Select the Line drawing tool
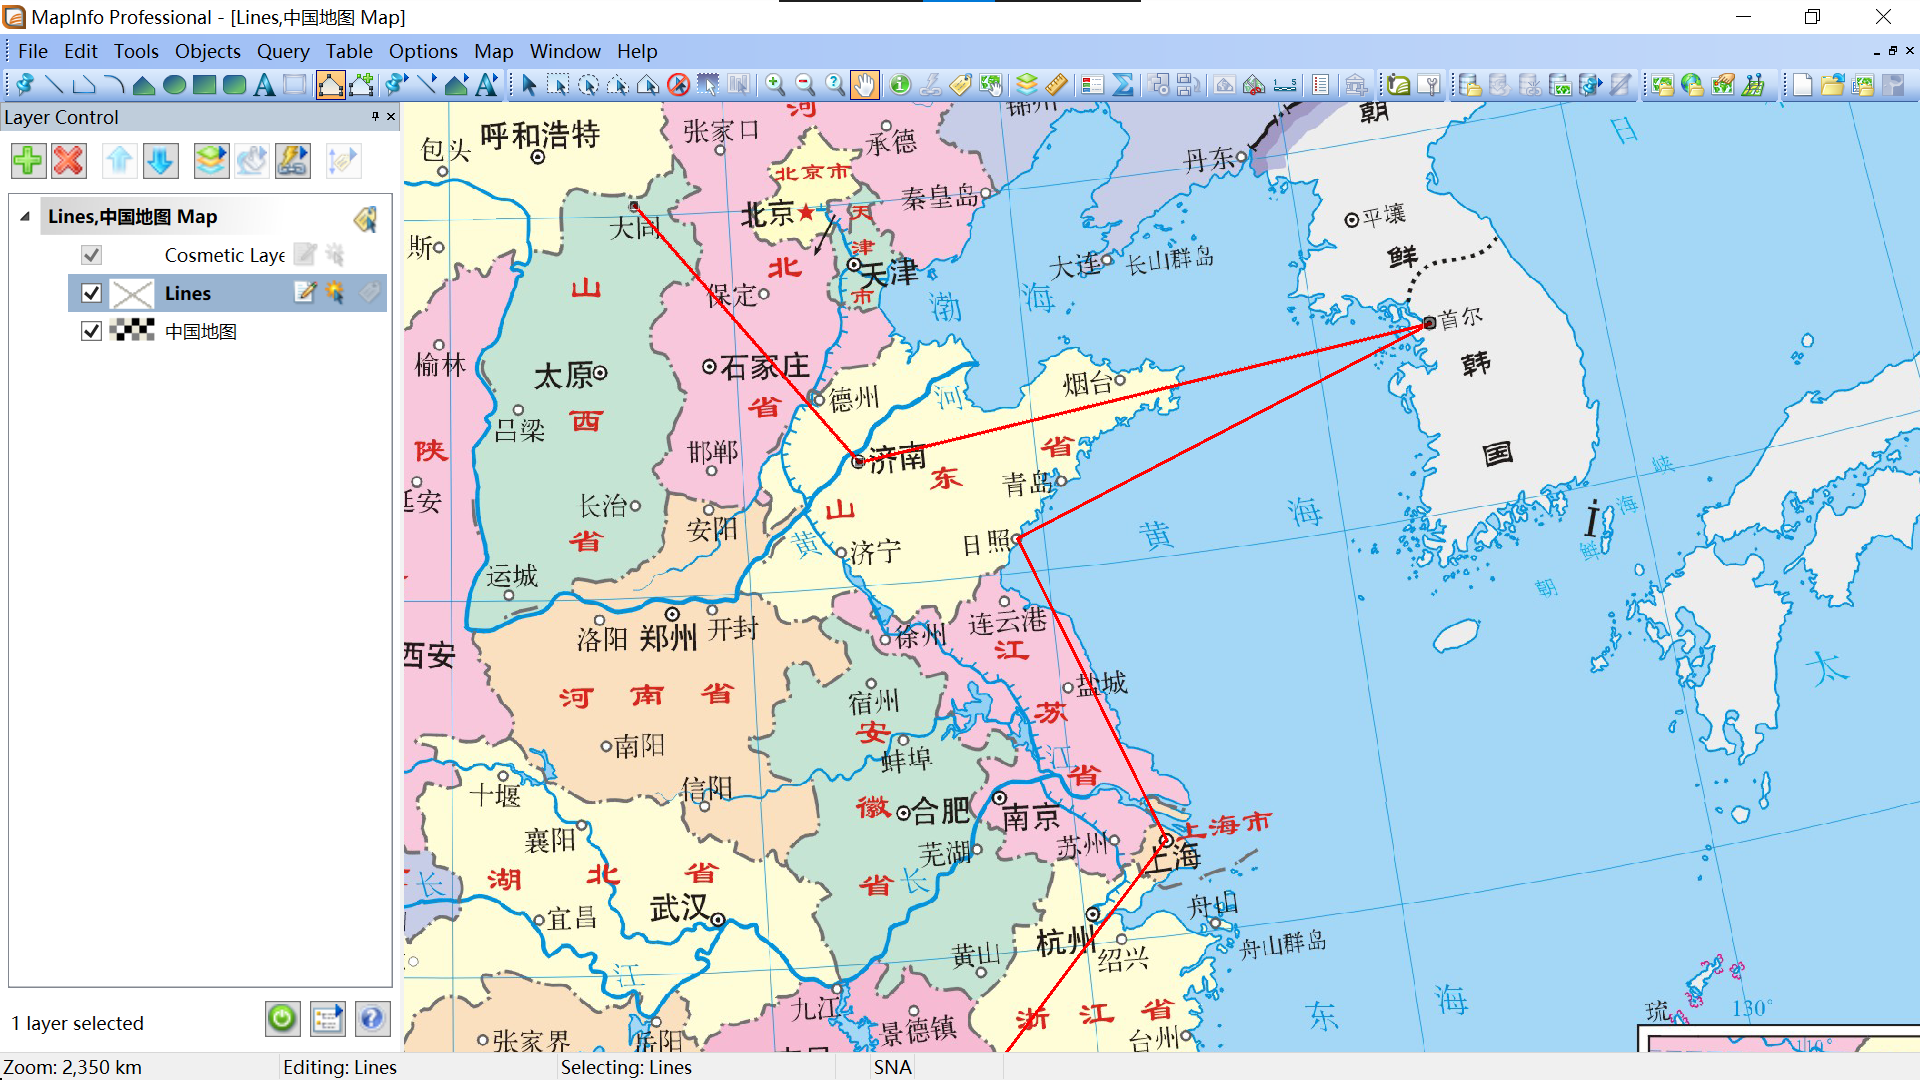This screenshot has width=1920, height=1080. coord(54,85)
